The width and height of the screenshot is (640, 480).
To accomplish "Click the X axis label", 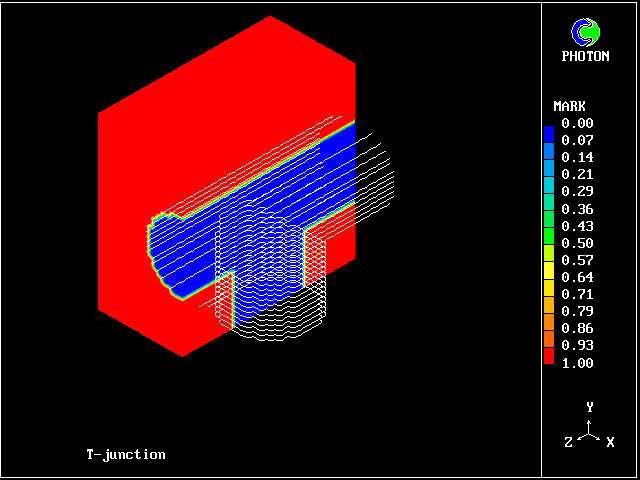I will tap(610, 441).
